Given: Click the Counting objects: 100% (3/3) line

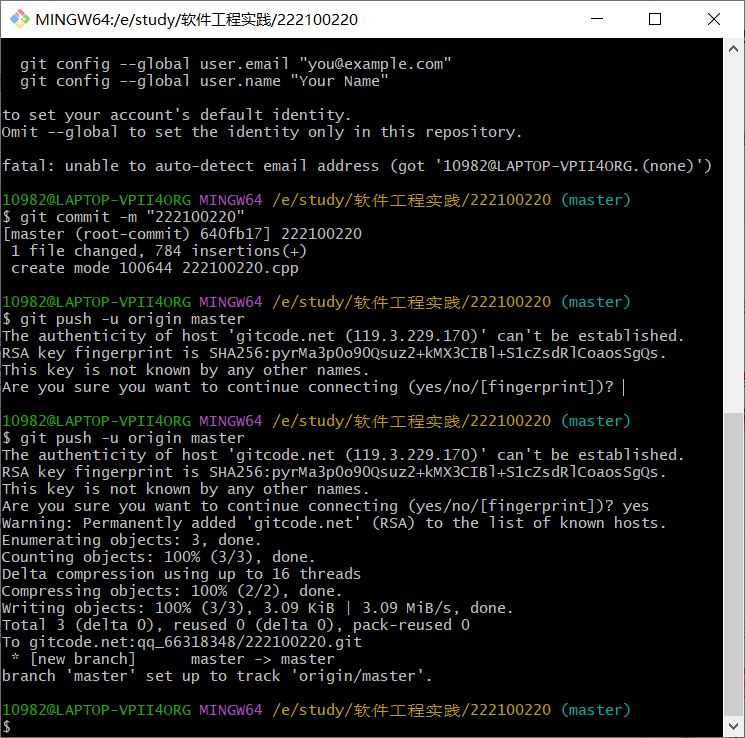Looking at the screenshot, I should (159, 557).
